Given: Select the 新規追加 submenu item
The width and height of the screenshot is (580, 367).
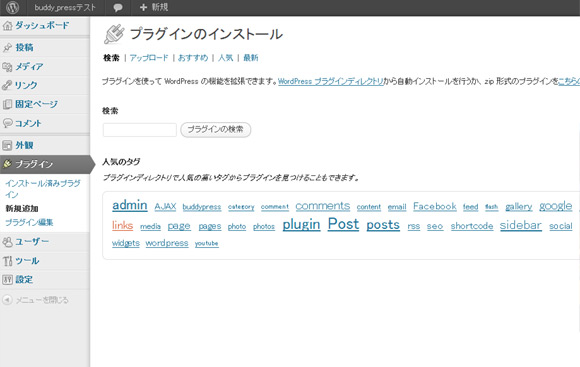Looking at the screenshot, I should tap(22, 208).
